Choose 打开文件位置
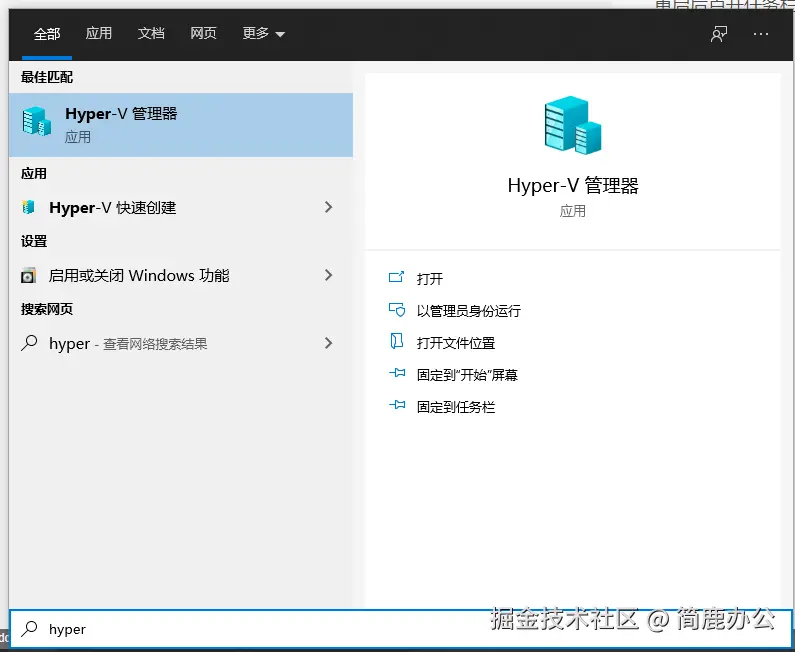795x652 pixels. click(x=456, y=343)
